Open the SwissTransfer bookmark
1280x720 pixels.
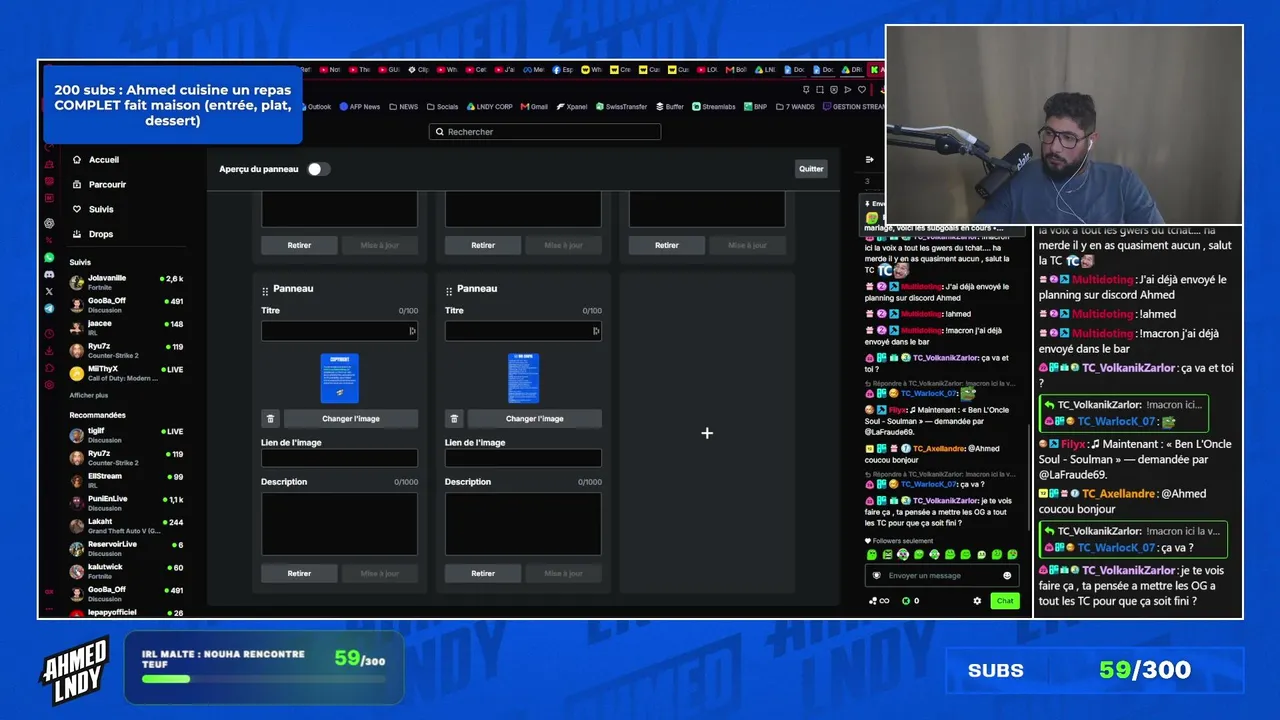coord(621,107)
